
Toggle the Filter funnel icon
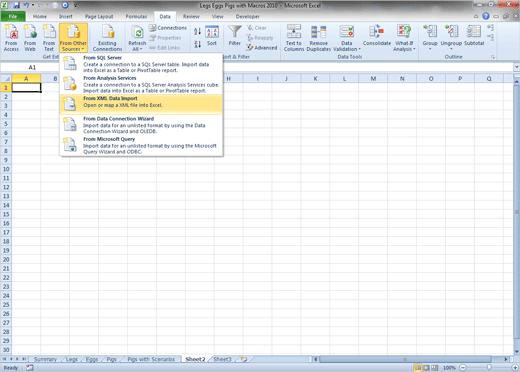[235, 36]
